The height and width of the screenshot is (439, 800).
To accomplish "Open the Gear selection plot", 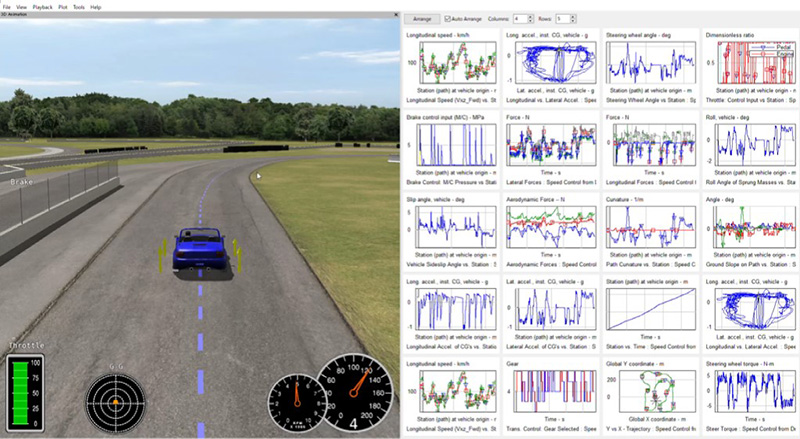I will pyautogui.click(x=550, y=392).
